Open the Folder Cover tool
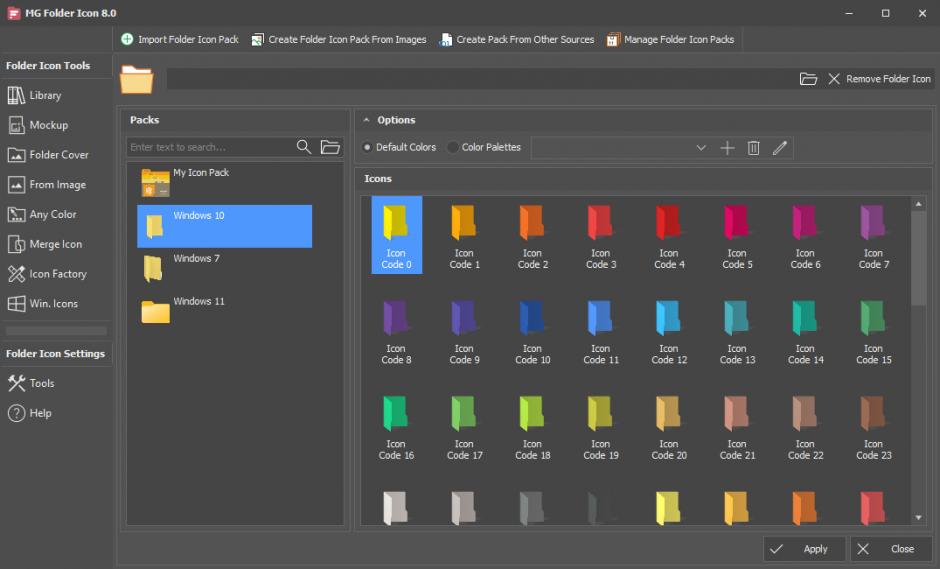Viewport: 940px width, 569px height. (58, 155)
